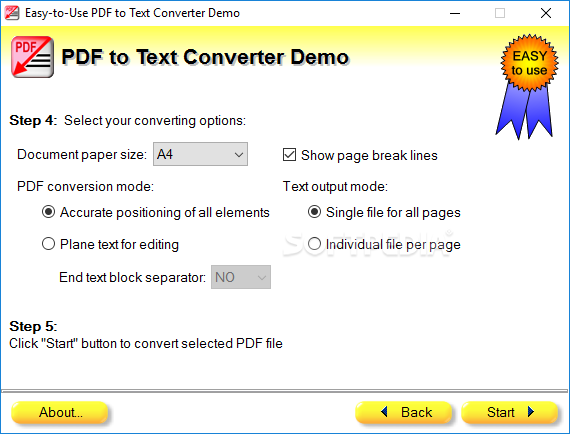Go Back to the previous step
Screen dimensions: 570x434
click(404, 413)
